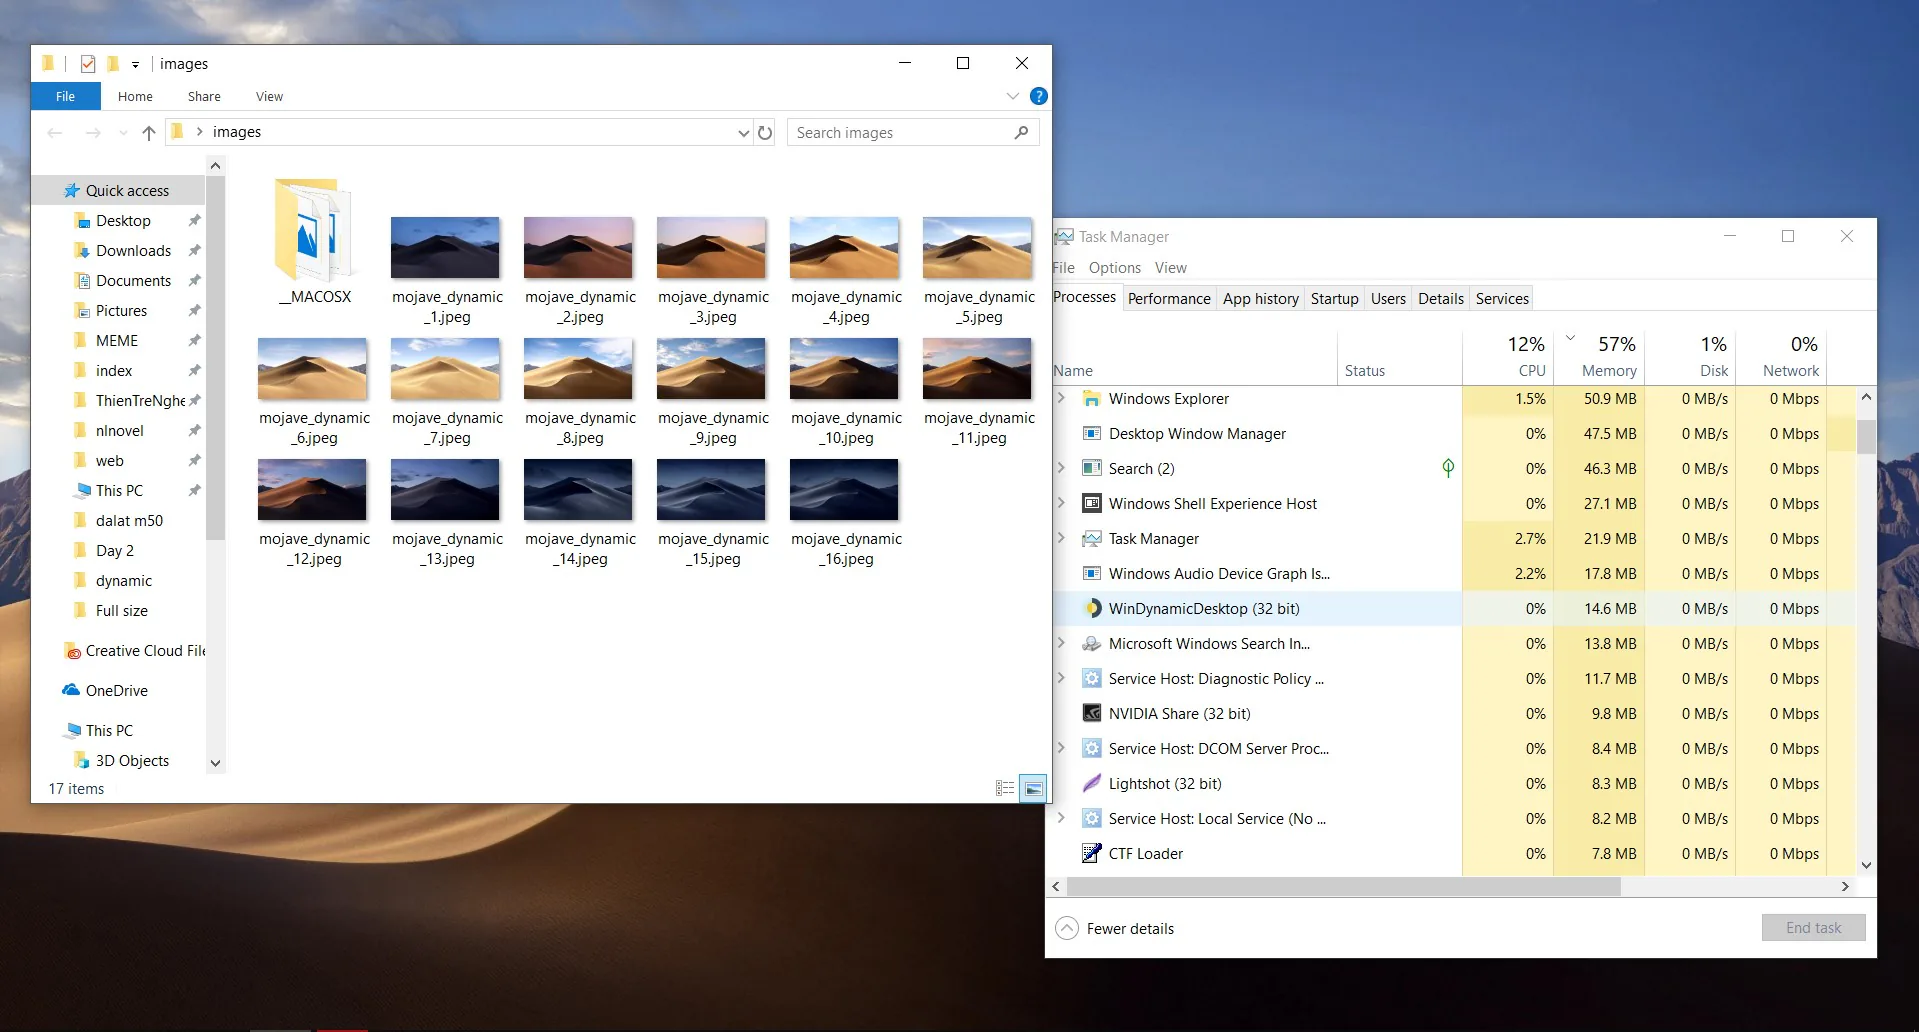The height and width of the screenshot is (1032, 1919).
Task: Click the search magnifier icon in Explorer
Action: coord(1021,132)
